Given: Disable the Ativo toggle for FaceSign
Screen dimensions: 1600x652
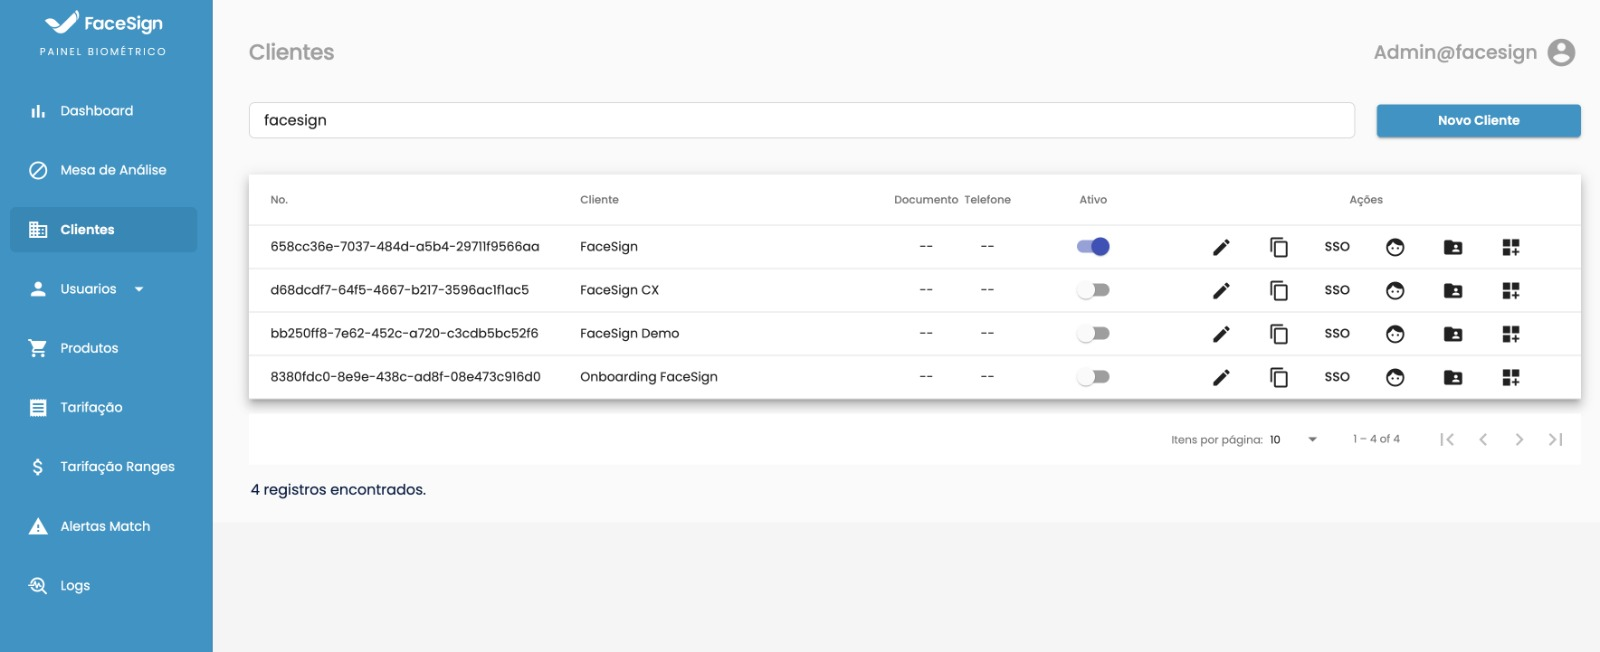Looking at the screenshot, I should (x=1093, y=247).
